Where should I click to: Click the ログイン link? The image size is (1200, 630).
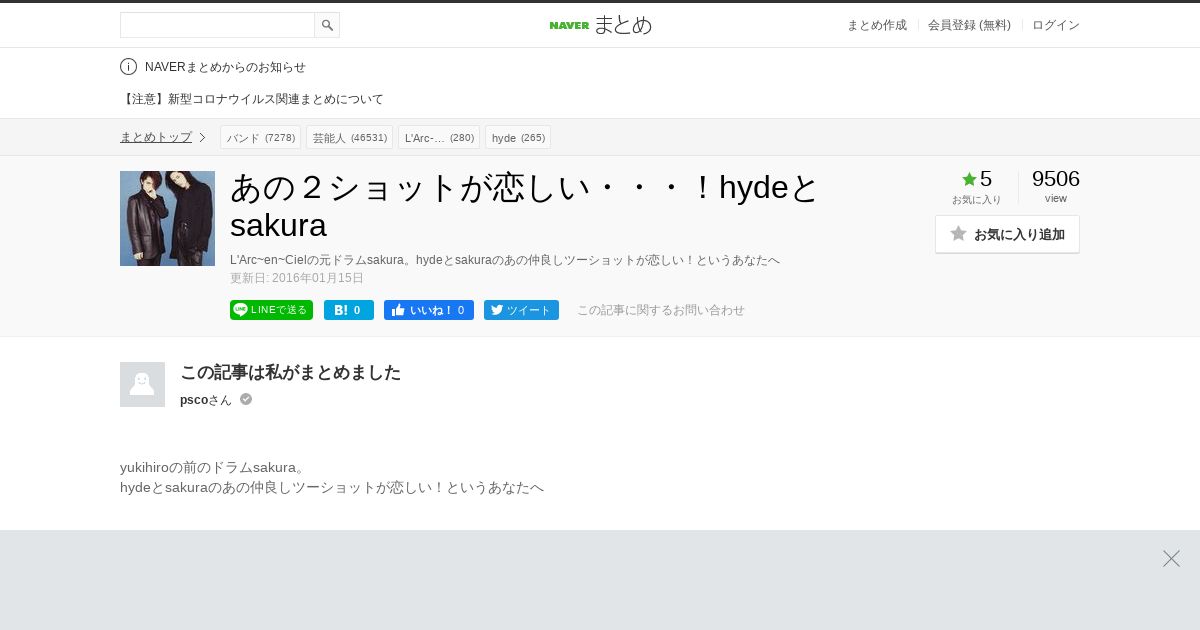[1056, 25]
